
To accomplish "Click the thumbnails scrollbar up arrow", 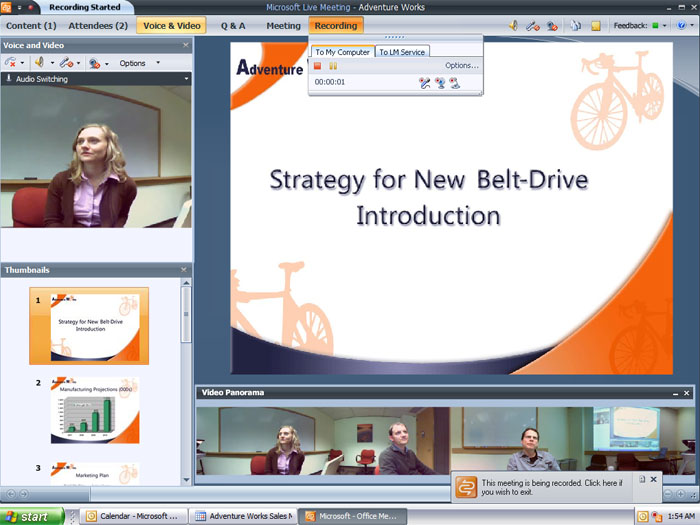I will (x=186, y=283).
